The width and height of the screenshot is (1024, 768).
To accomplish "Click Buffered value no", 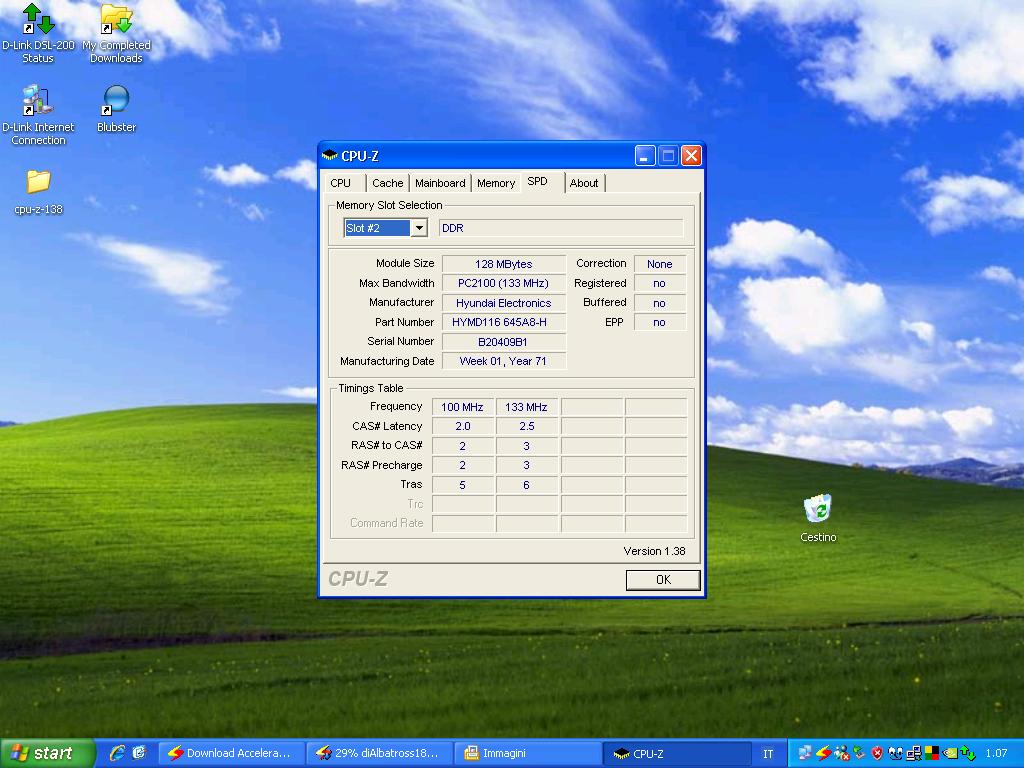I will click(660, 303).
